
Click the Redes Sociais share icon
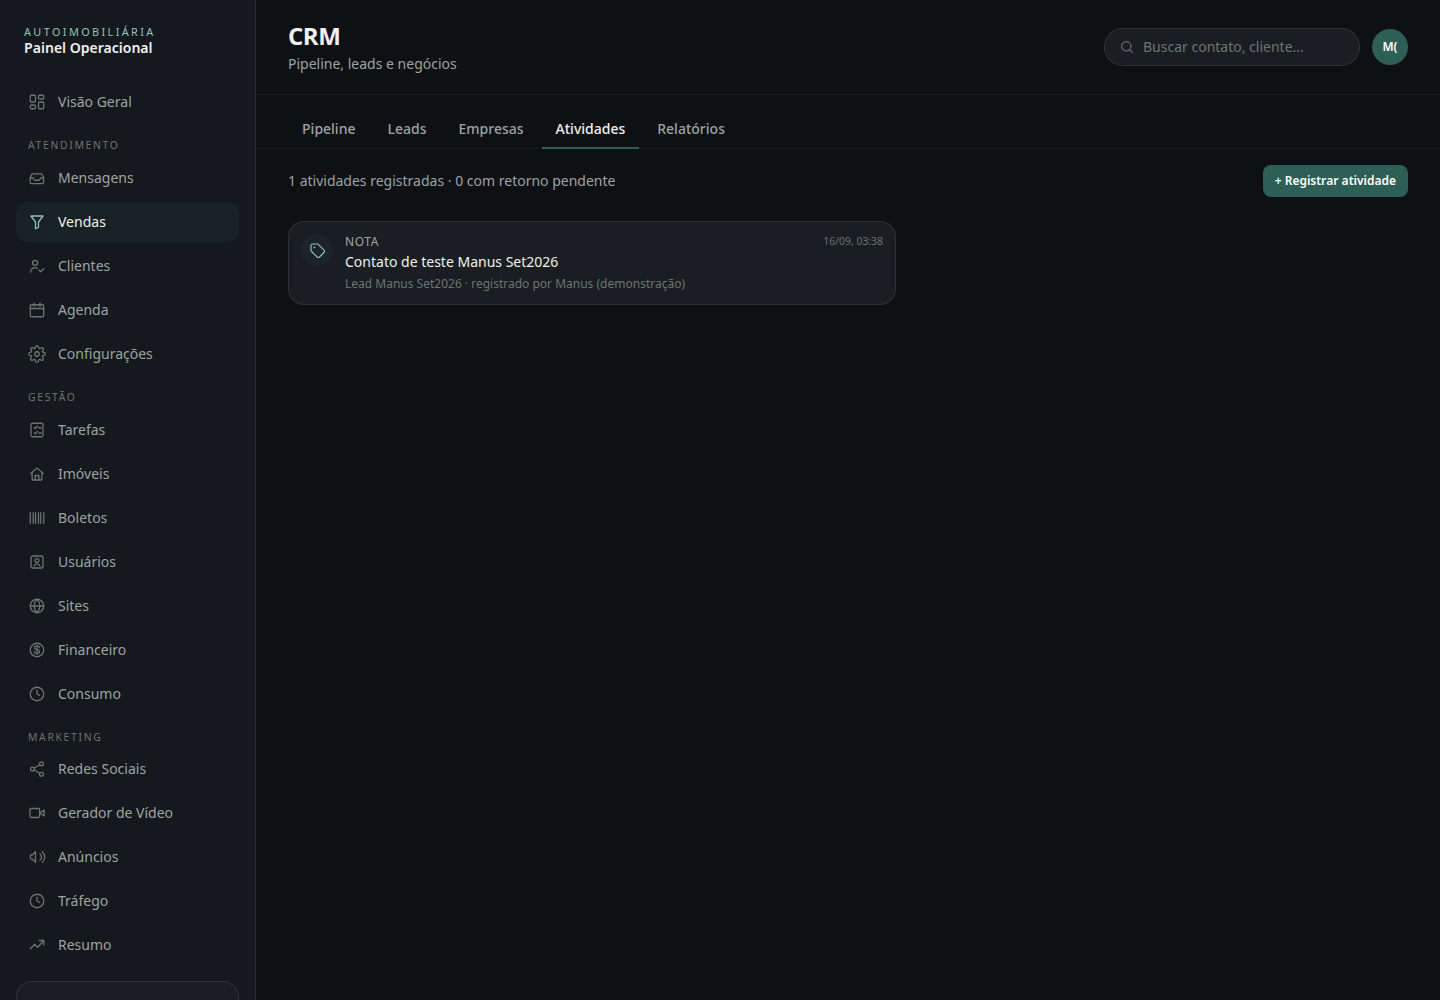click(37, 769)
